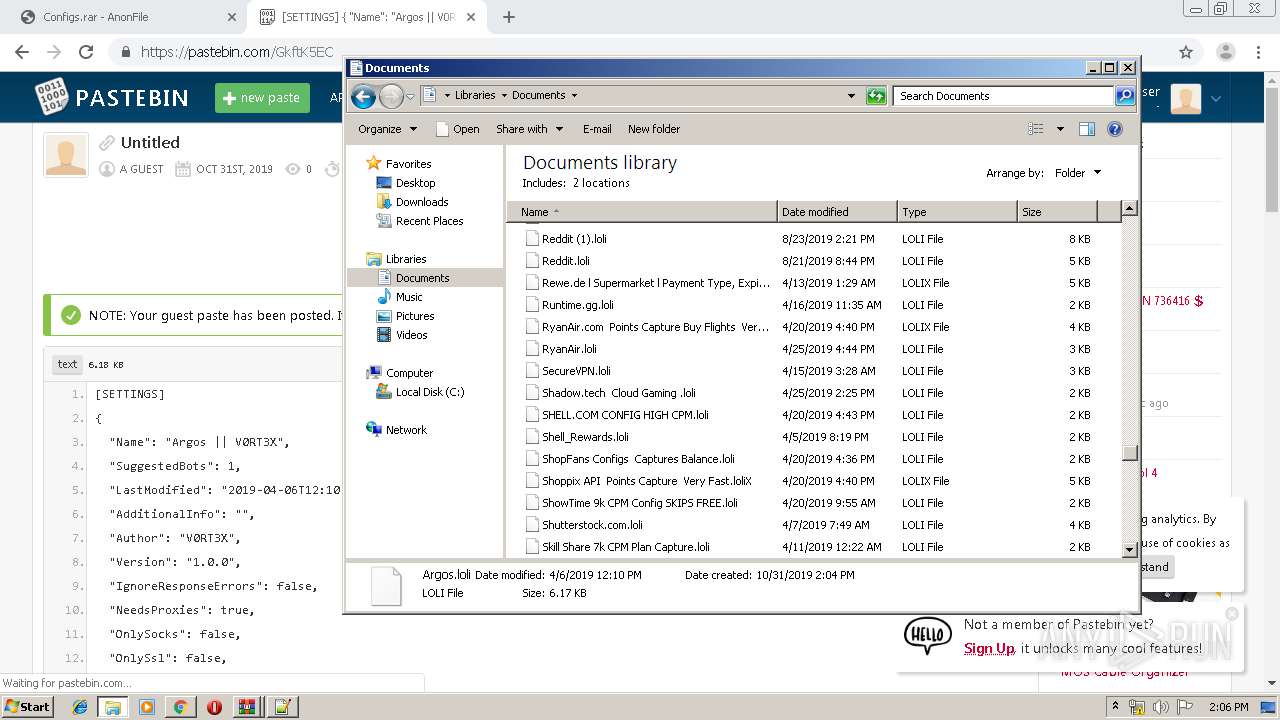Open a new Chrome tab
This screenshot has width=1280, height=720.
pyautogui.click(x=508, y=17)
